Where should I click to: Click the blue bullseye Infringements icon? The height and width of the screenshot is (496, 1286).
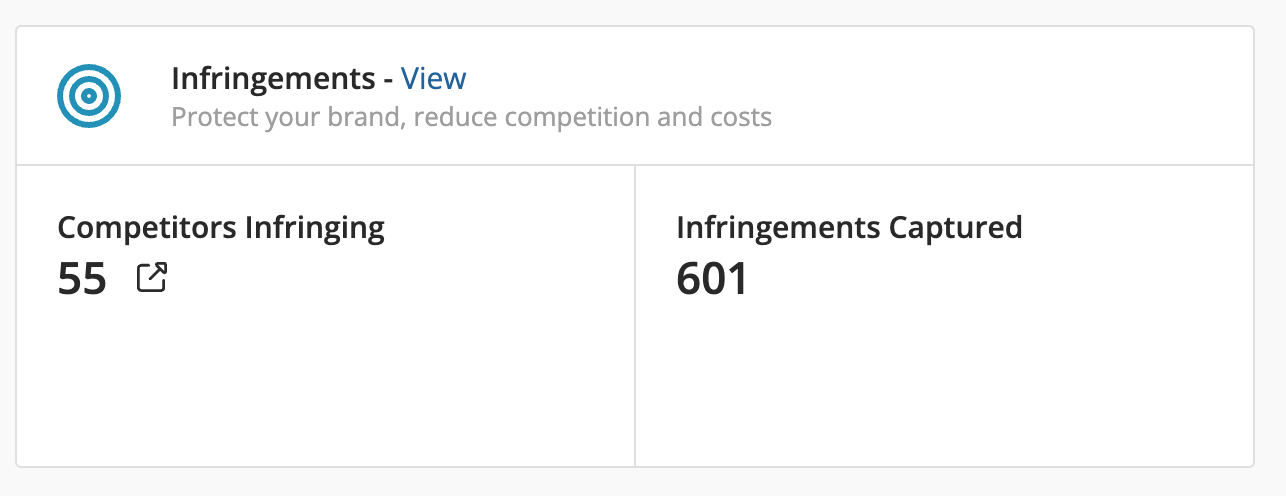[x=89, y=96]
